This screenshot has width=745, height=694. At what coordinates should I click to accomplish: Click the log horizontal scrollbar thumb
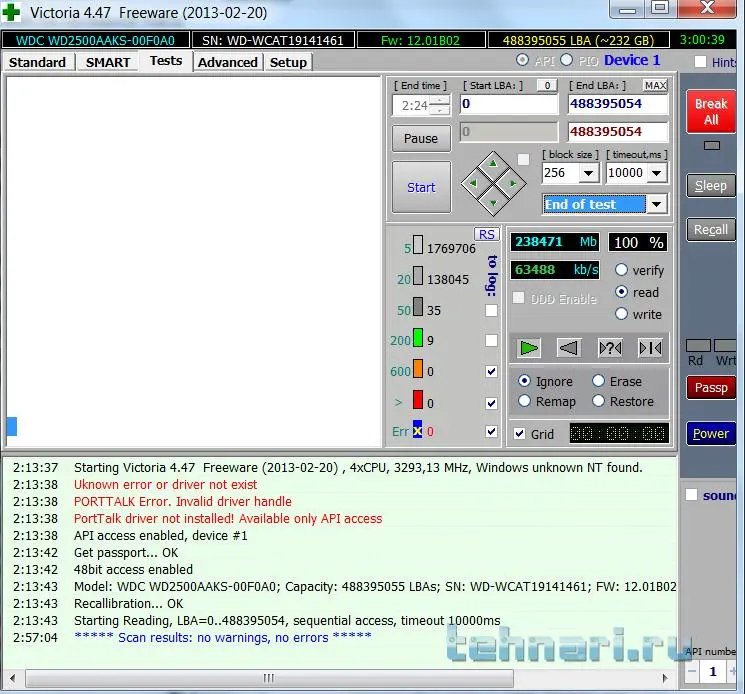point(269,678)
